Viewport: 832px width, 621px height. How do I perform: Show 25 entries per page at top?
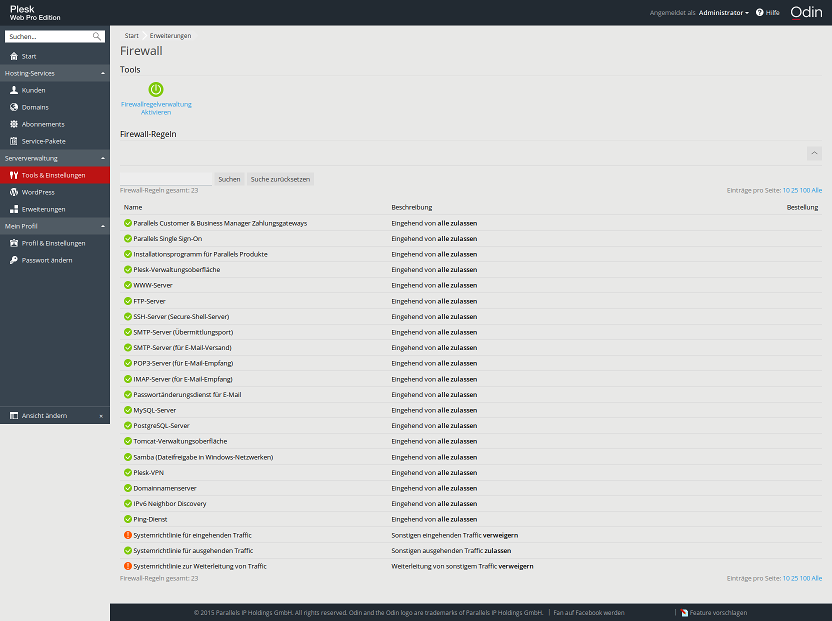(794, 190)
